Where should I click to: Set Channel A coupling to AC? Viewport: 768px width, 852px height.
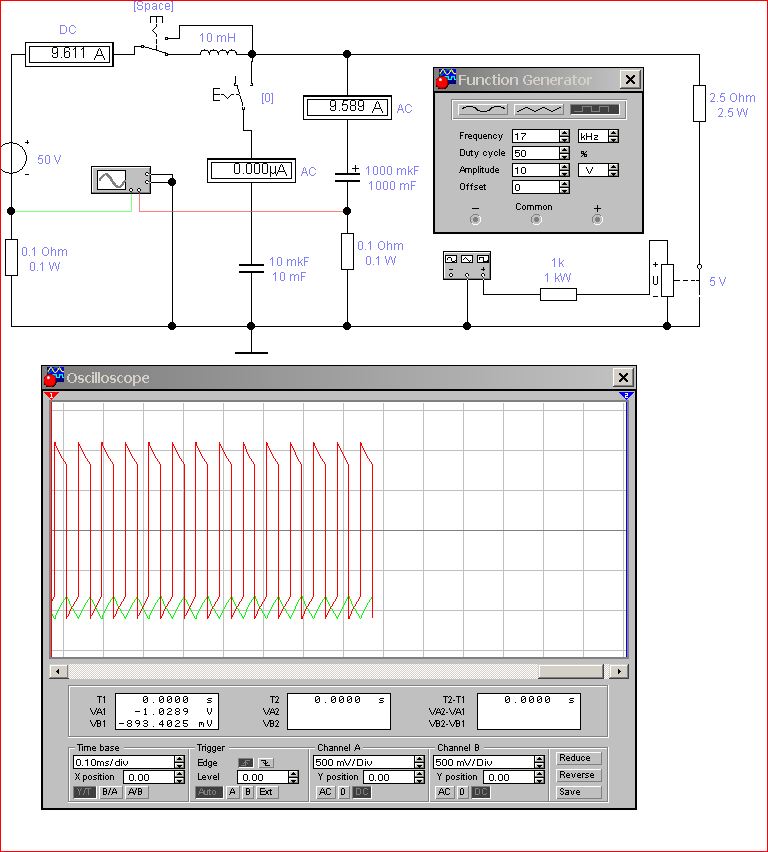[325, 792]
